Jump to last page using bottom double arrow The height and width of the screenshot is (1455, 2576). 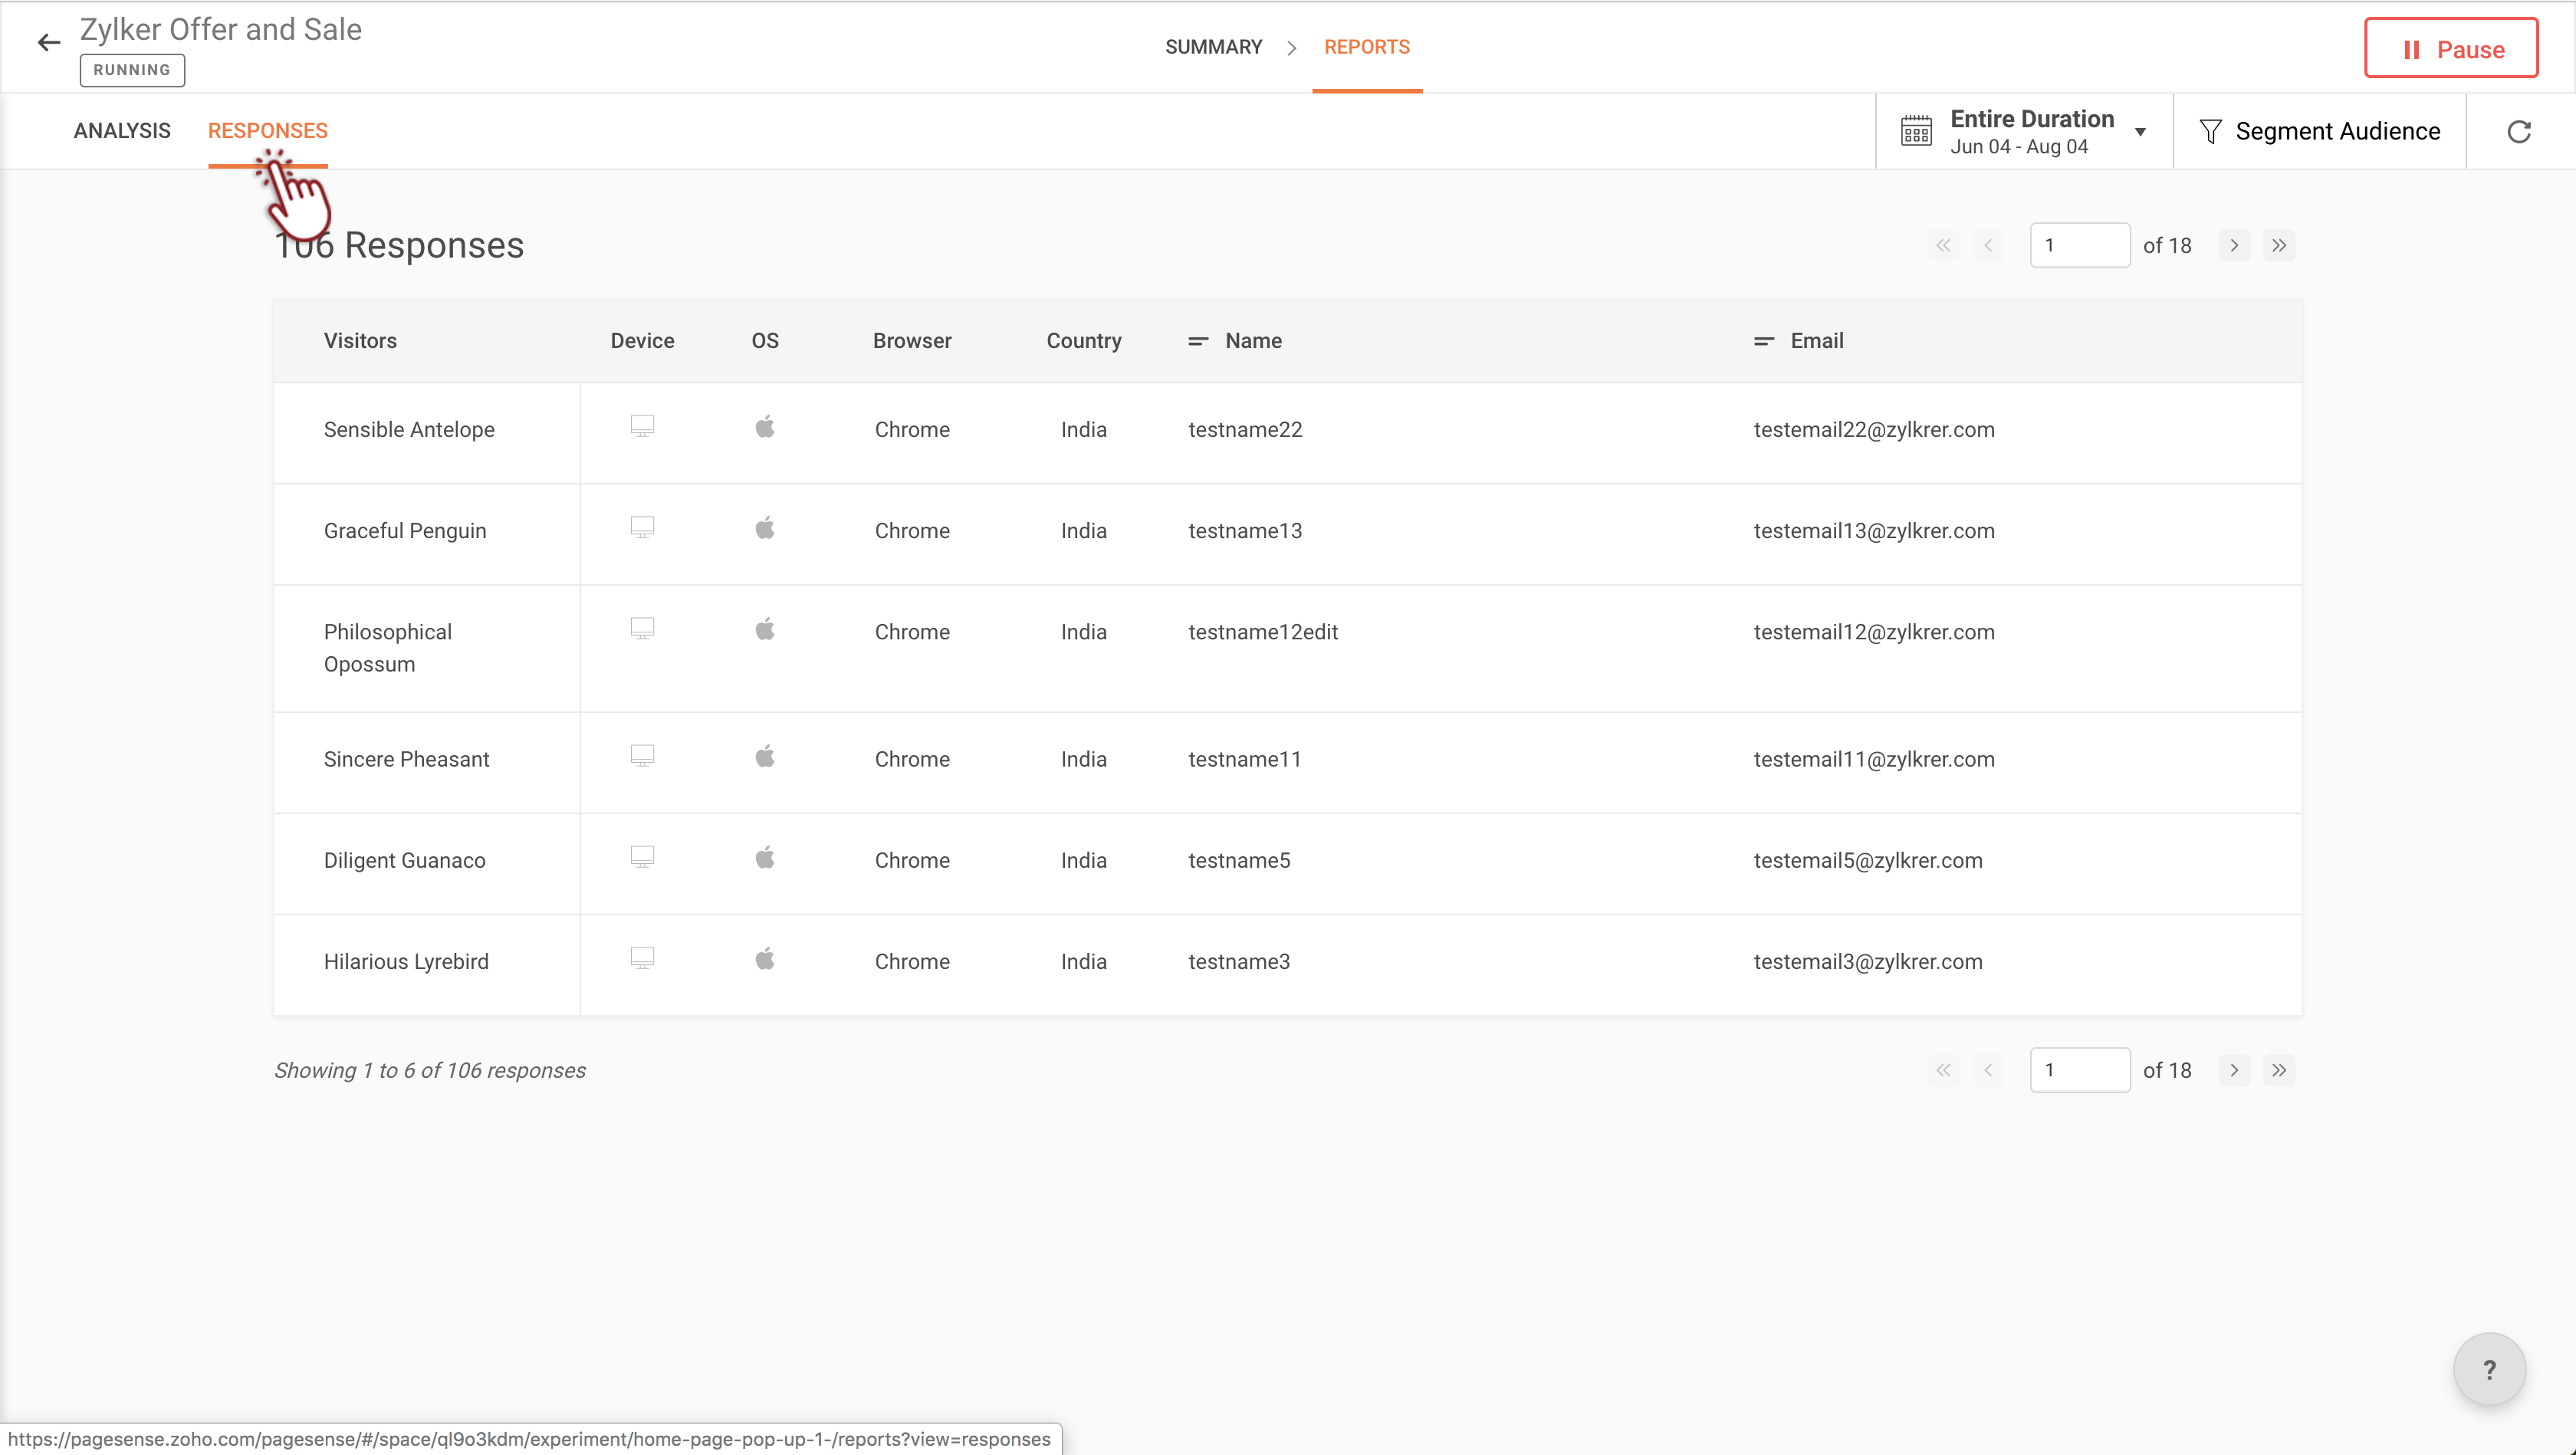(x=2278, y=1070)
